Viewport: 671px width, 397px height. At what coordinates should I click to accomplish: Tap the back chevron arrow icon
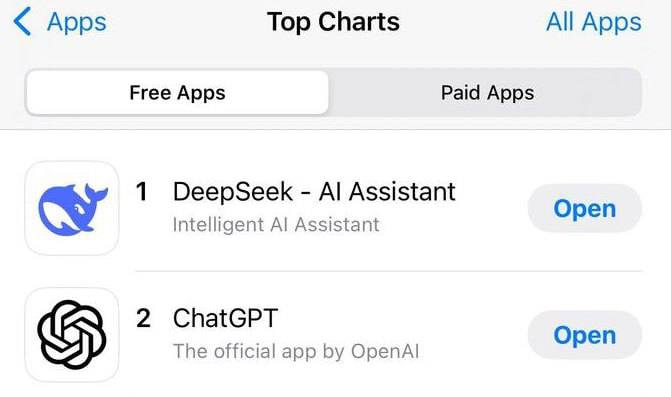22,21
